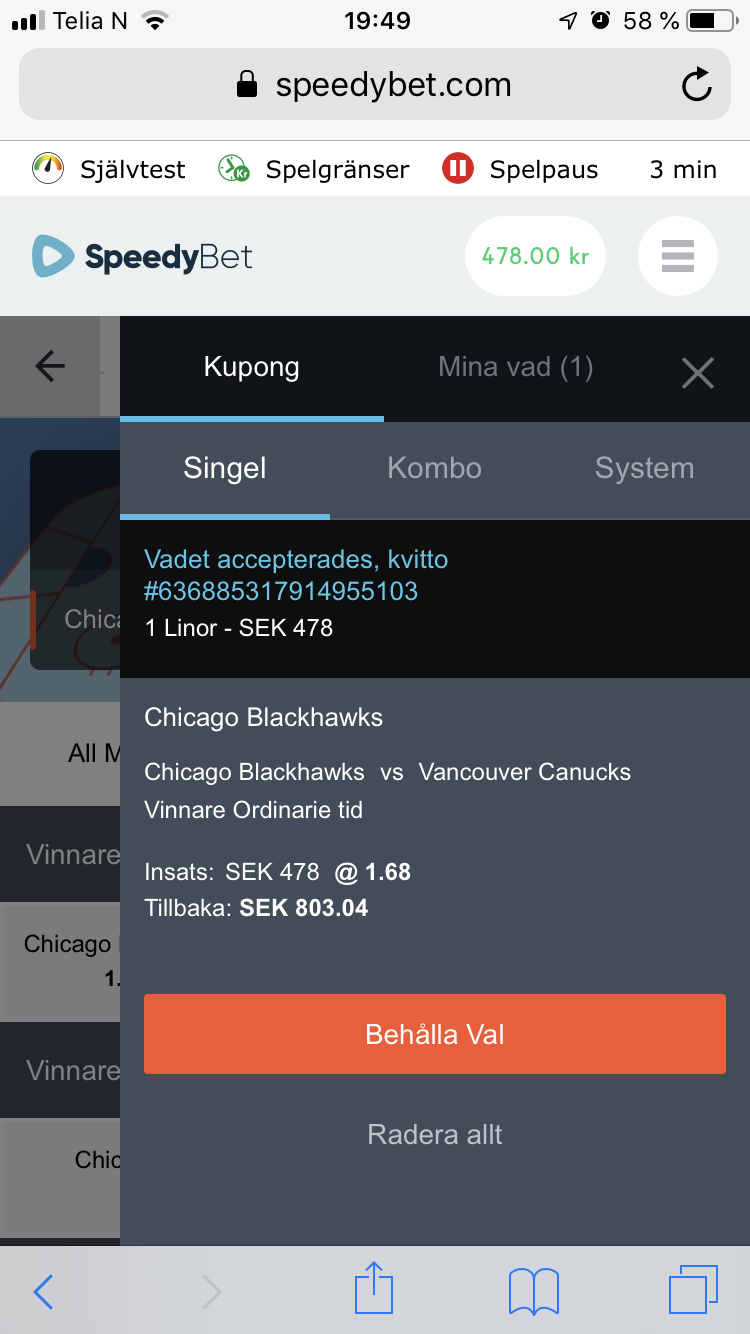This screenshot has height=1334, width=750.
Task: Click the SpeedyBet logo
Action: click(142, 256)
